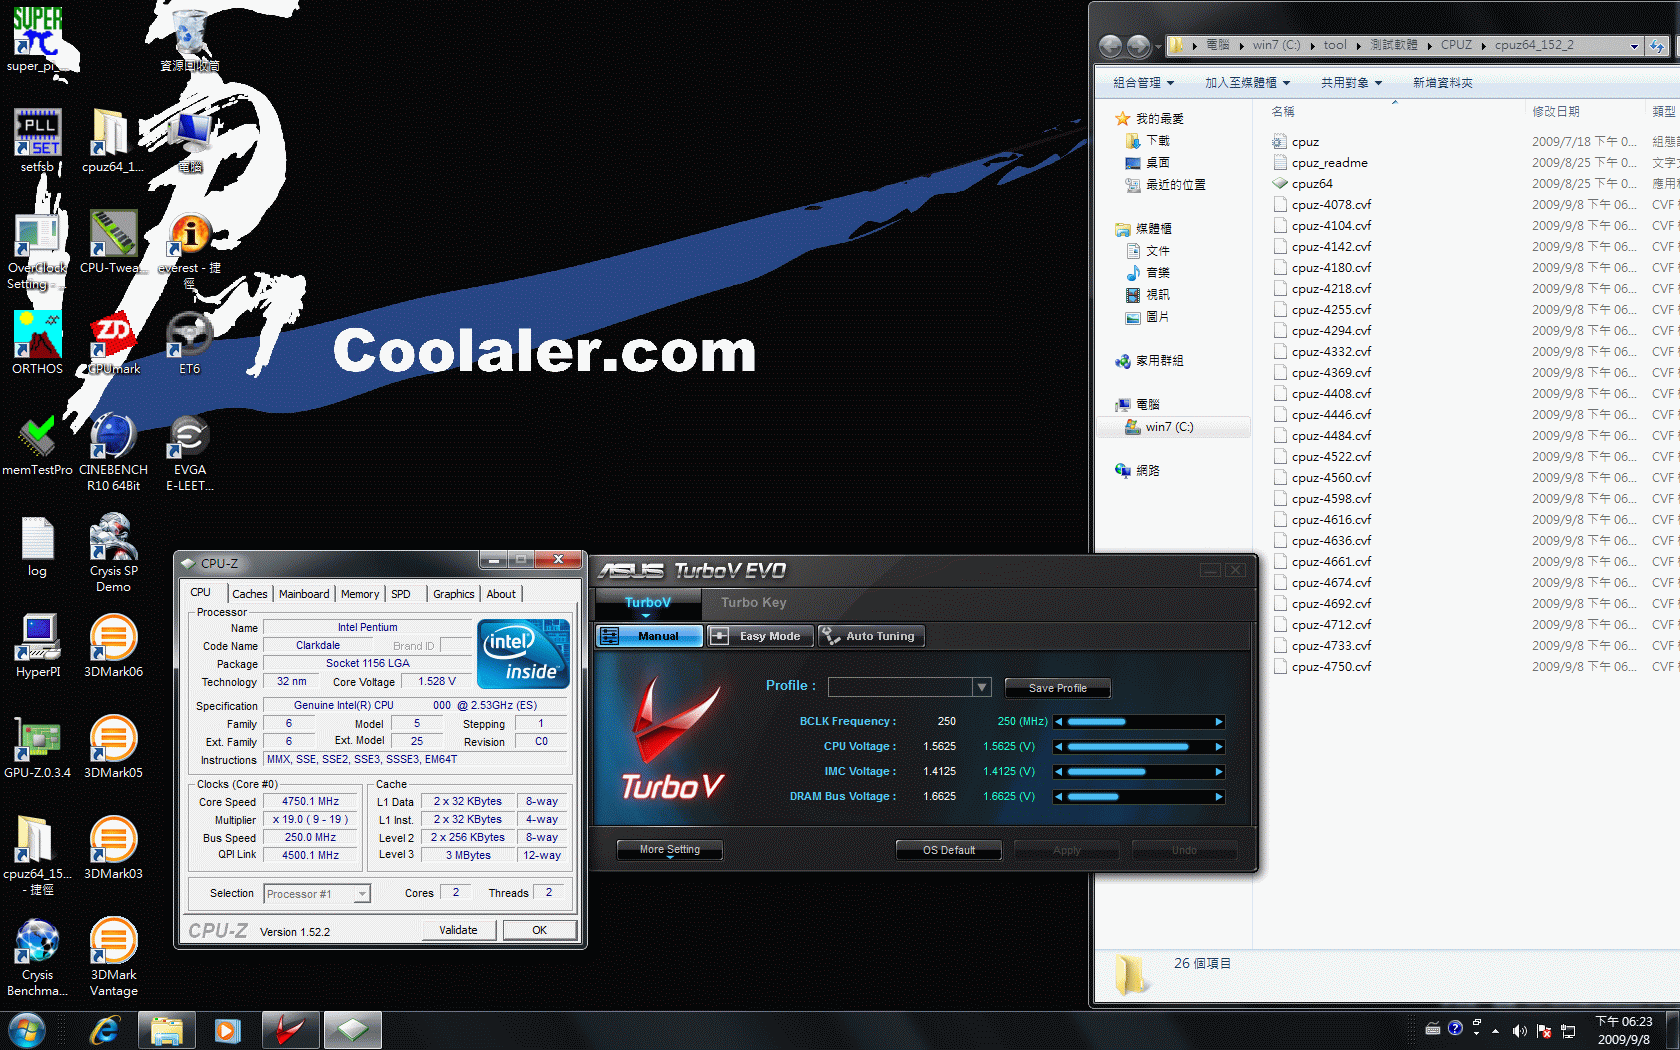Open the SPD tab in CPU-Z
The width and height of the screenshot is (1680, 1050).
[x=400, y=594]
